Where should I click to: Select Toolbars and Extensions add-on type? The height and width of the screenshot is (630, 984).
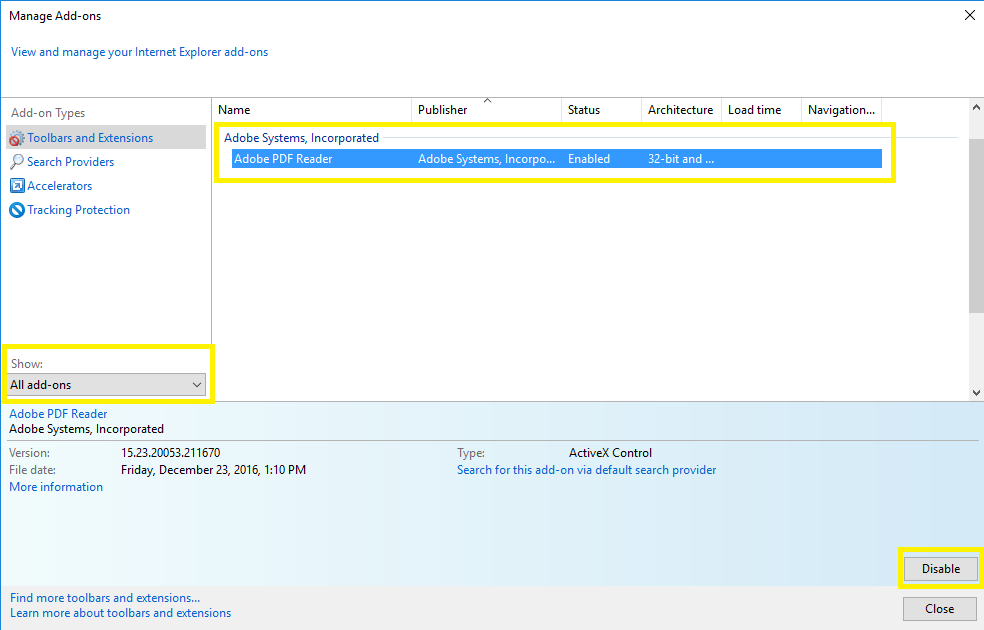tap(106, 137)
